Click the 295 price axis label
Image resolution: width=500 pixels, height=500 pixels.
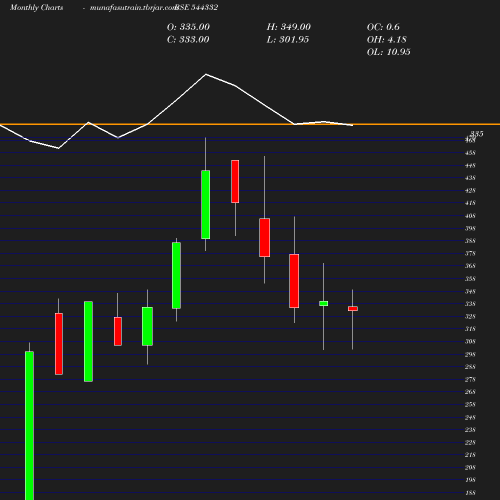tap(470, 355)
